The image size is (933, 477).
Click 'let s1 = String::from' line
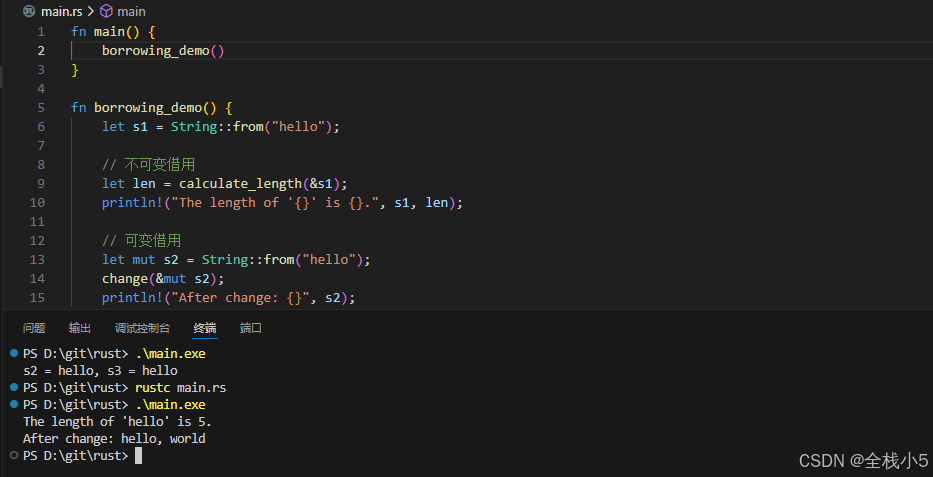221,127
